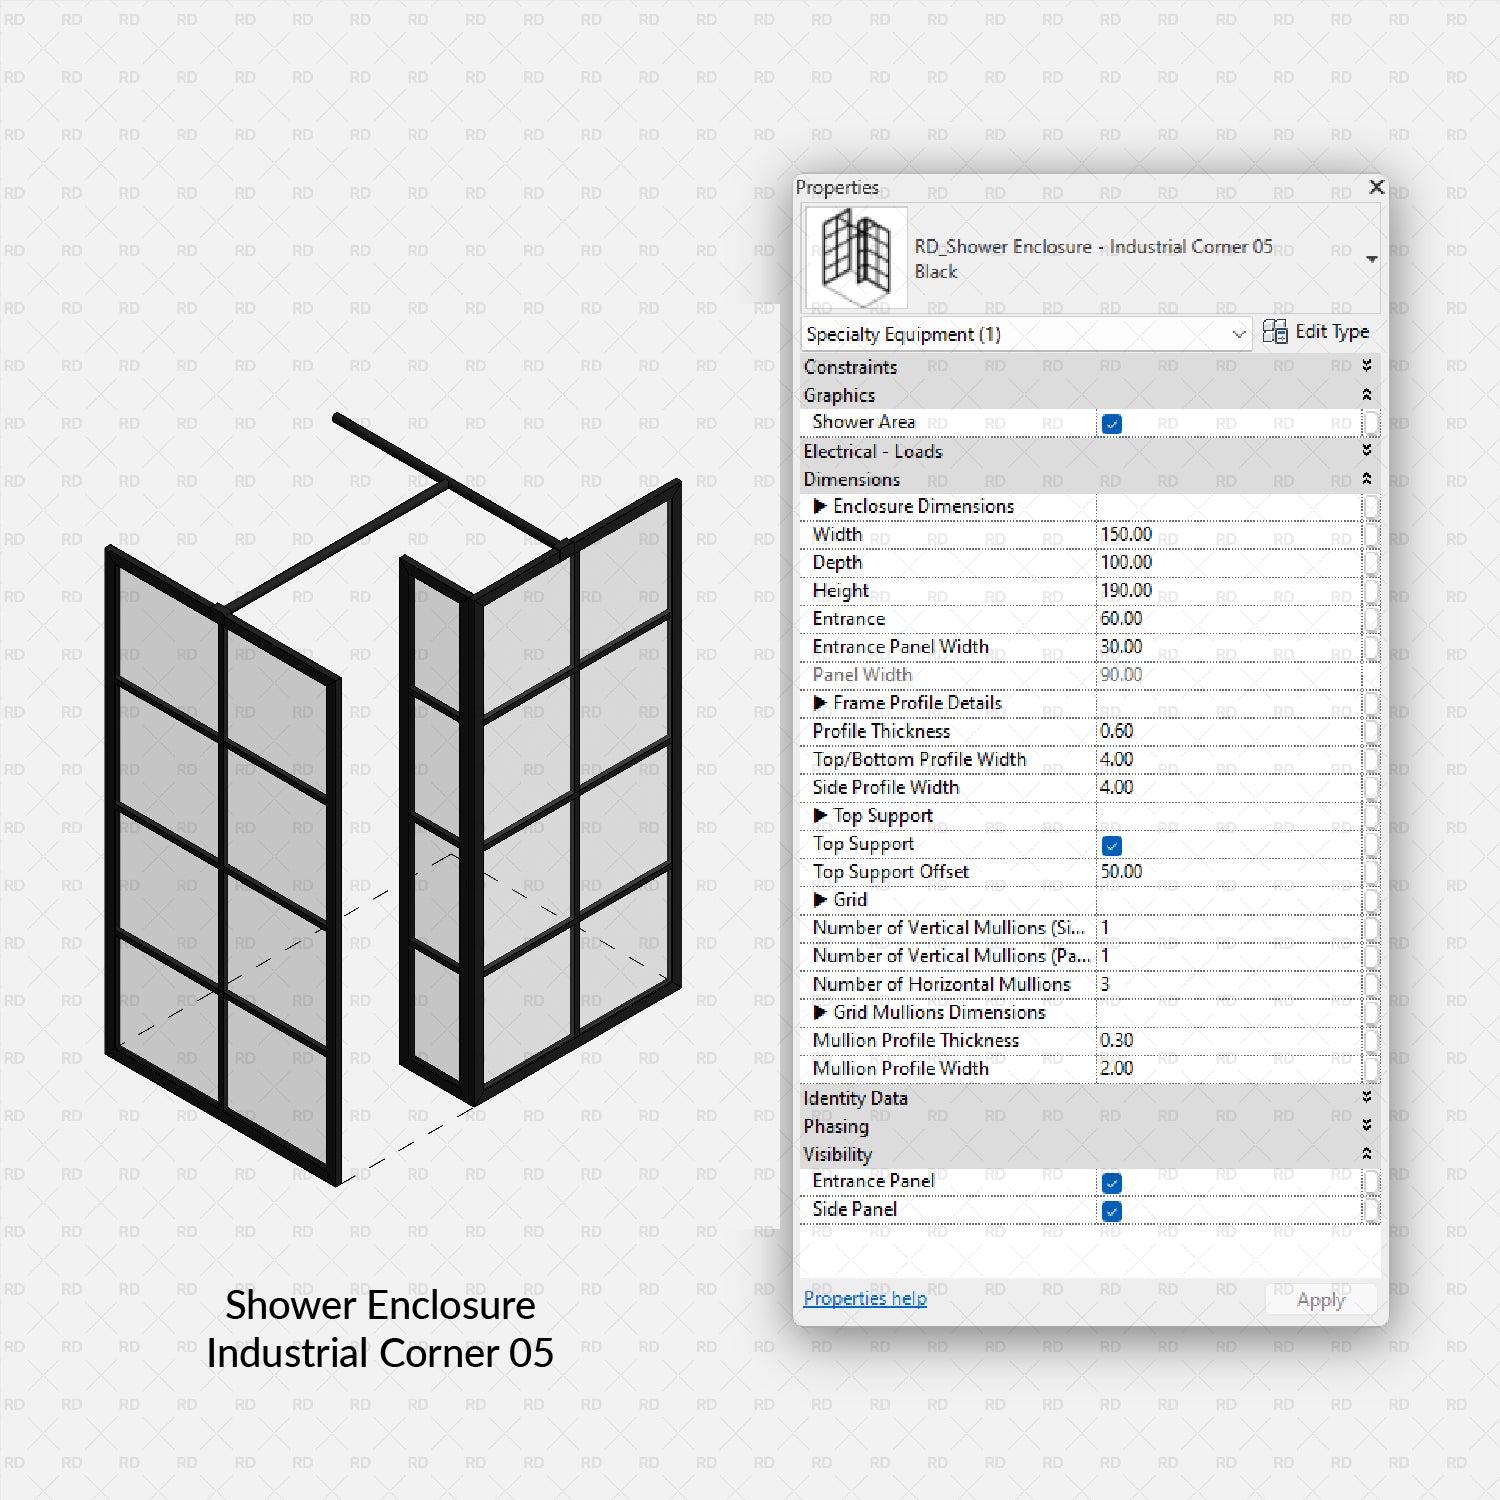Expand Enclosure Dimensions group
This screenshot has height=1500, width=1500.
[x=821, y=506]
